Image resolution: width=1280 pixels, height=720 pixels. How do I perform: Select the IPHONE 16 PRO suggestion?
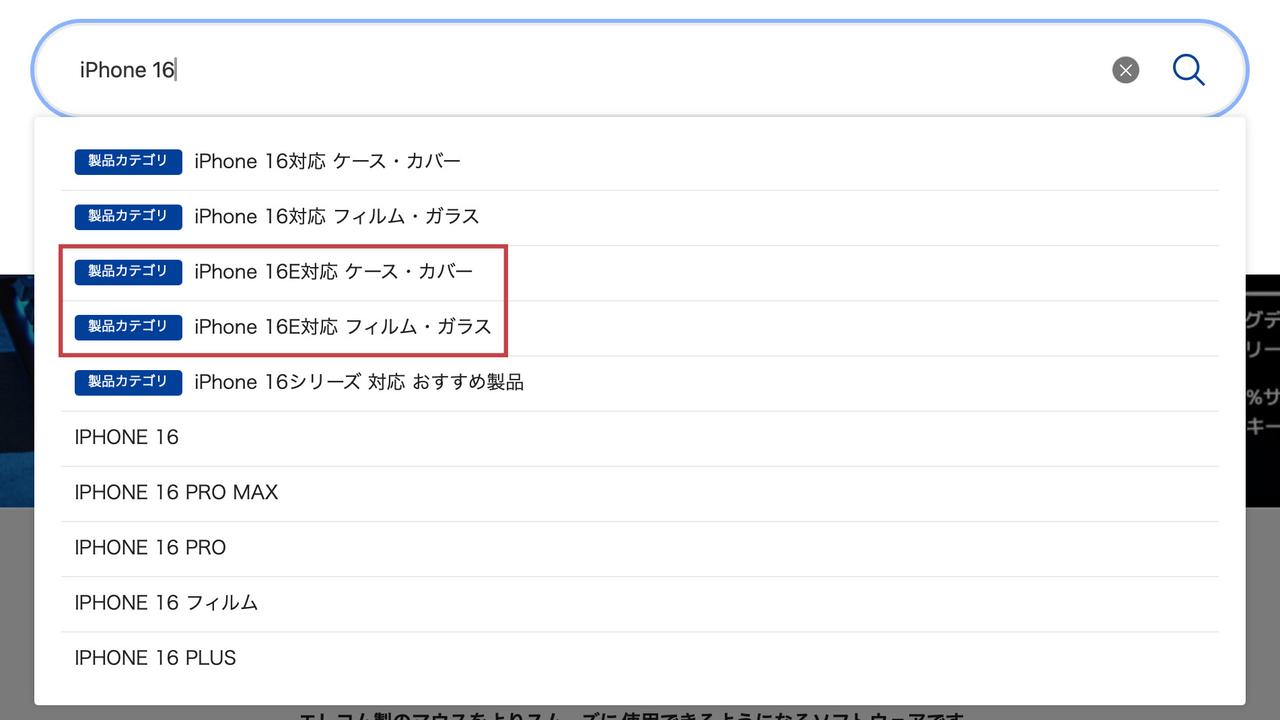[x=640, y=548]
